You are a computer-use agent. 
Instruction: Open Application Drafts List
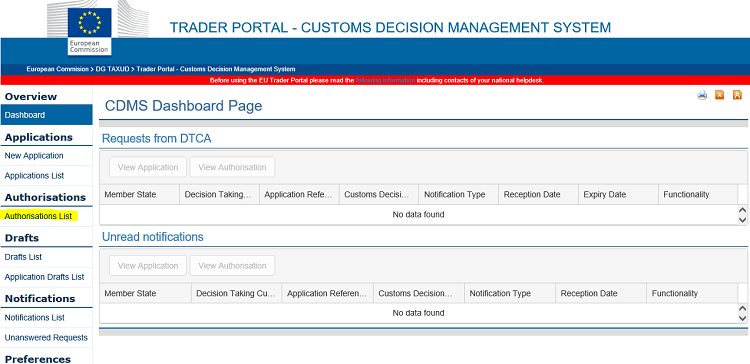point(44,277)
